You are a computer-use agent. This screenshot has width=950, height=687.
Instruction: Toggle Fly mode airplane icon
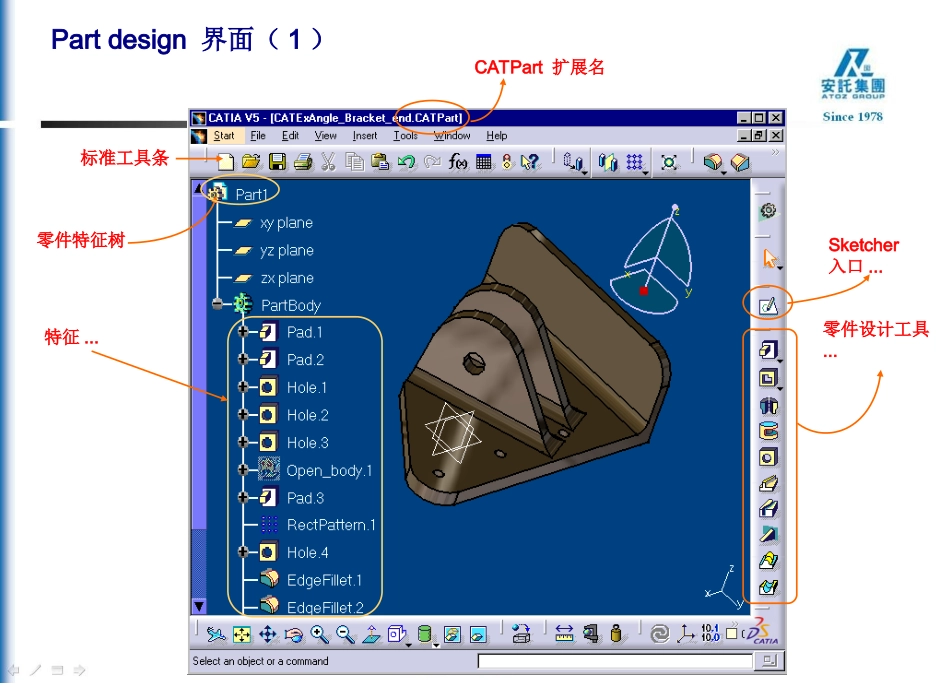[x=216, y=634]
